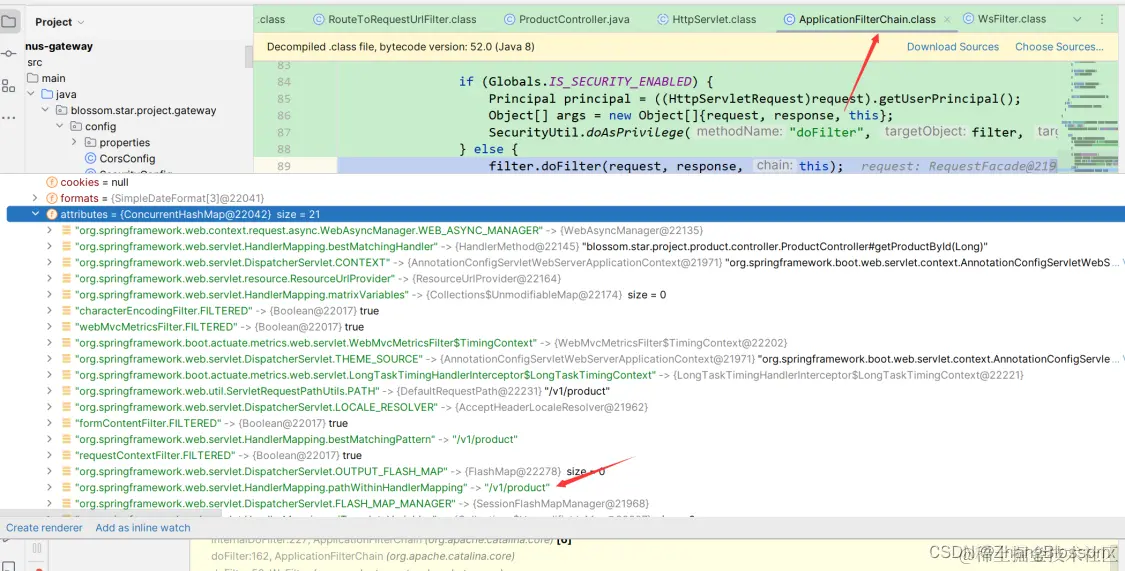Click the map entry icon beside LOCALE_RESOLVER
Screen dimensions: 1125x571
66,407
